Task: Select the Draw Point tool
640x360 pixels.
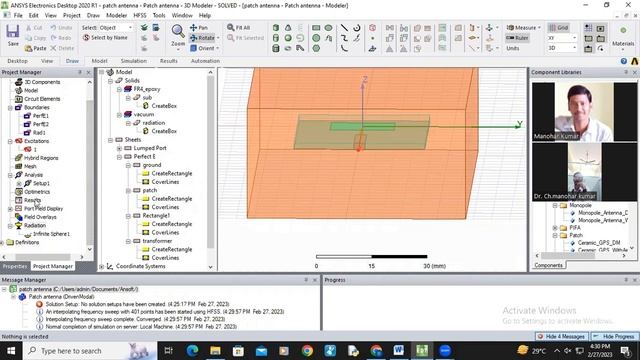Action: click(372, 38)
